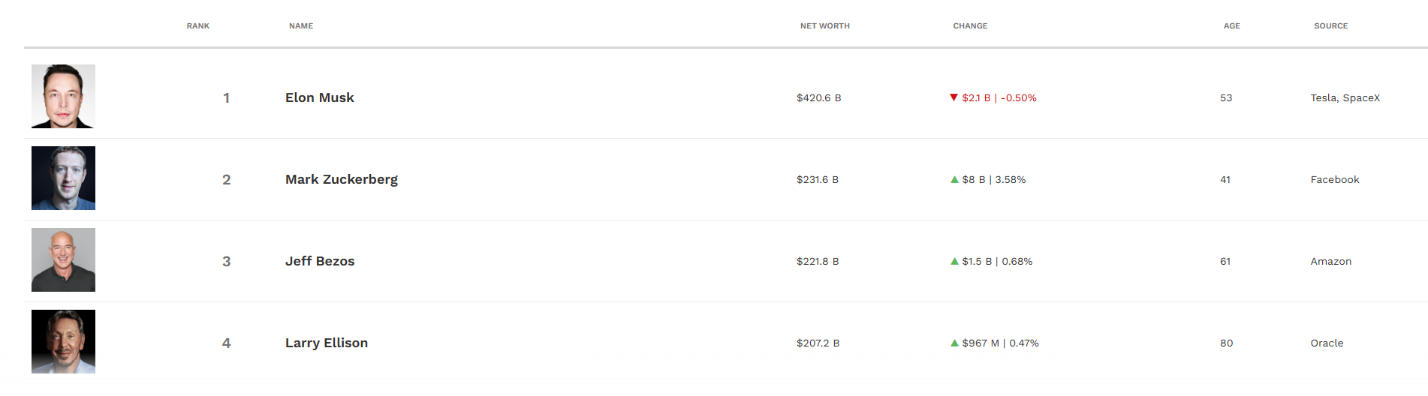The height and width of the screenshot is (396, 1428).
Task: Click the green up arrow beside $8 B
Action: click(954, 180)
